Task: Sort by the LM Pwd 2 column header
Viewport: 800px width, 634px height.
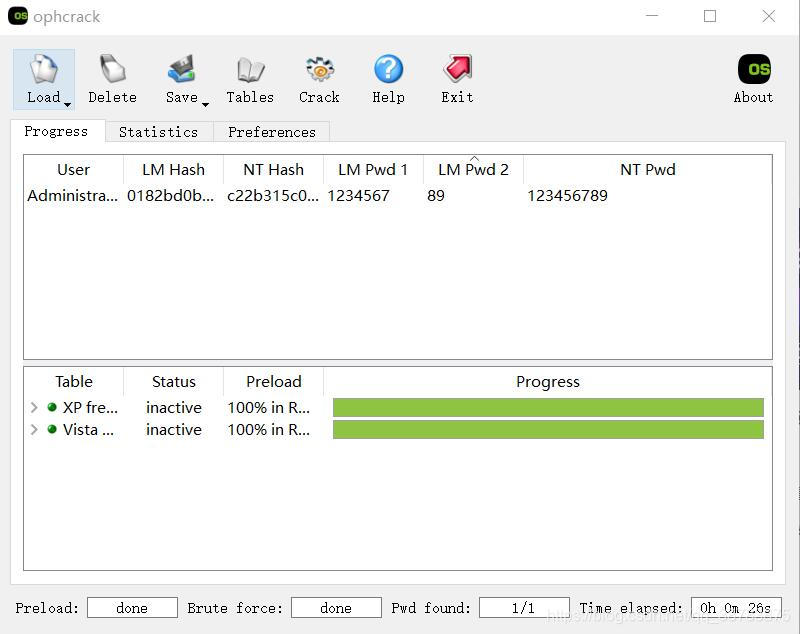Action: point(473,169)
